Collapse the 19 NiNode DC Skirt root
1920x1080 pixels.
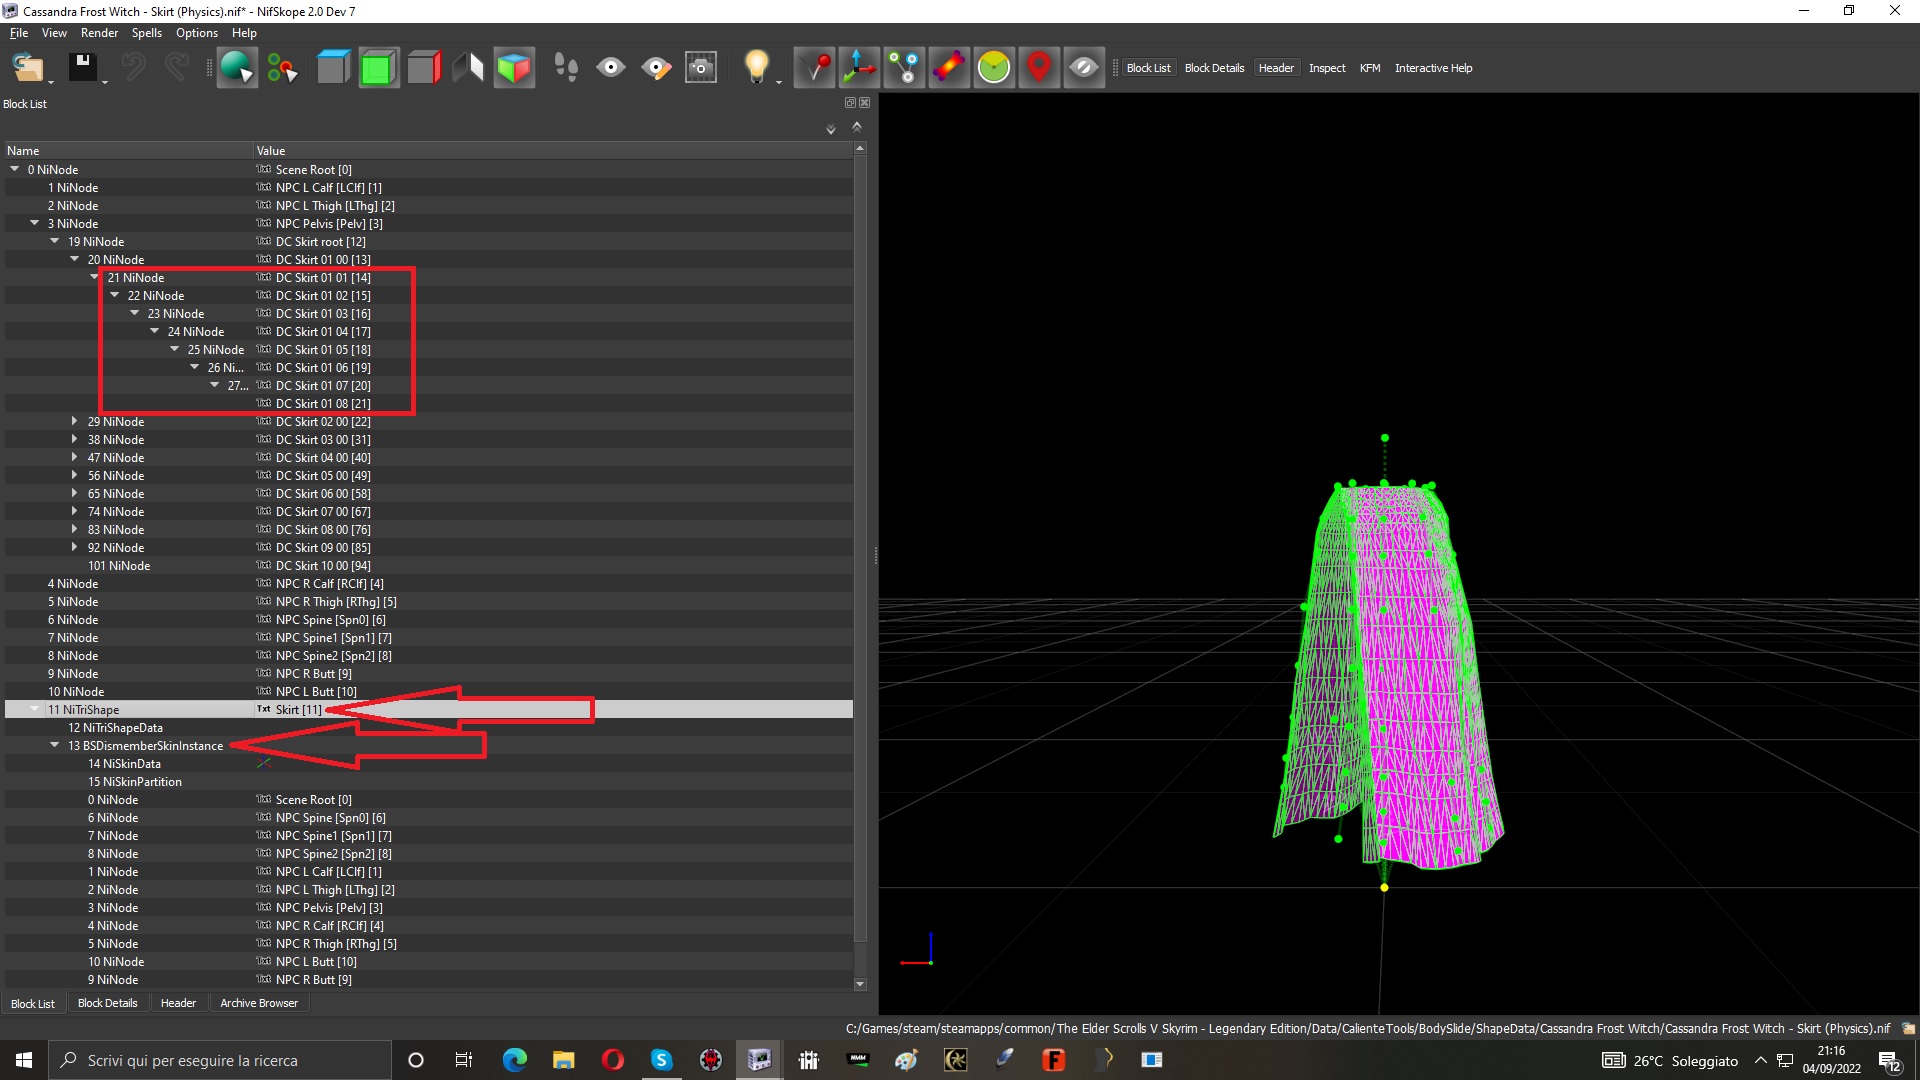tap(54, 241)
